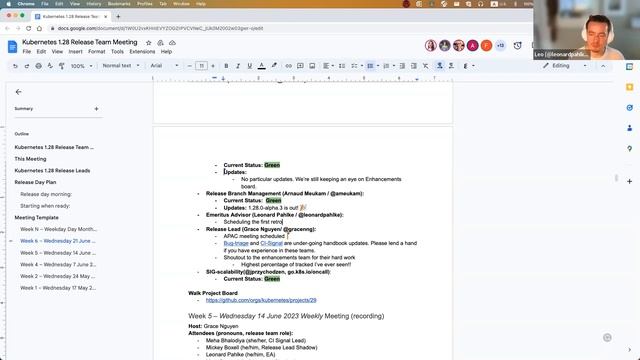The image size is (640, 360).
Task: Click the Google Docs home logo
Action: (x=12, y=47)
